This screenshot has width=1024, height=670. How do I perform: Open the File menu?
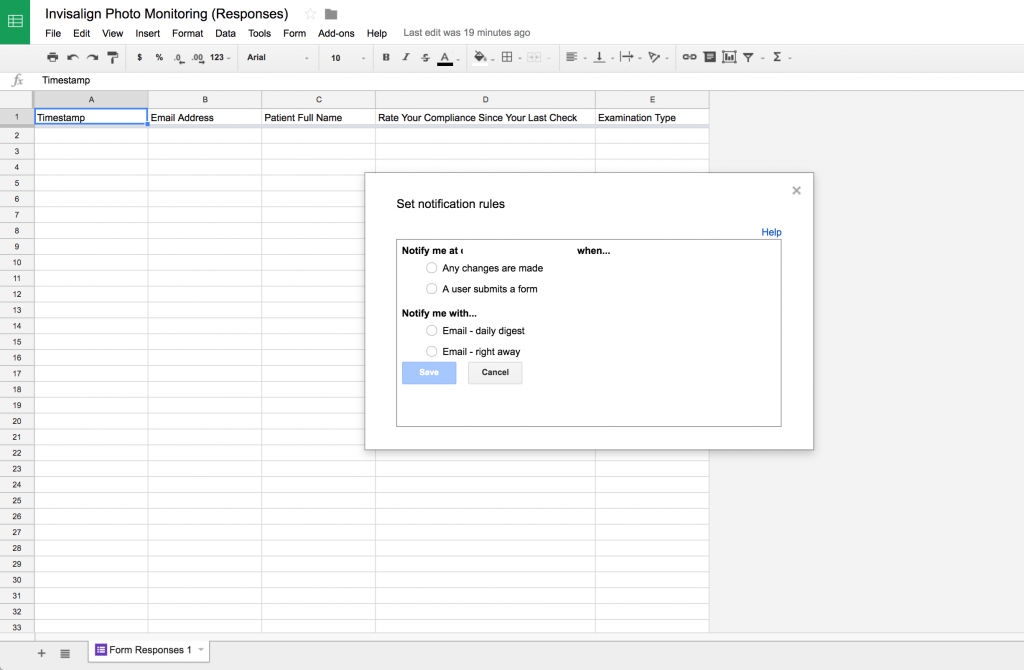coord(53,33)
